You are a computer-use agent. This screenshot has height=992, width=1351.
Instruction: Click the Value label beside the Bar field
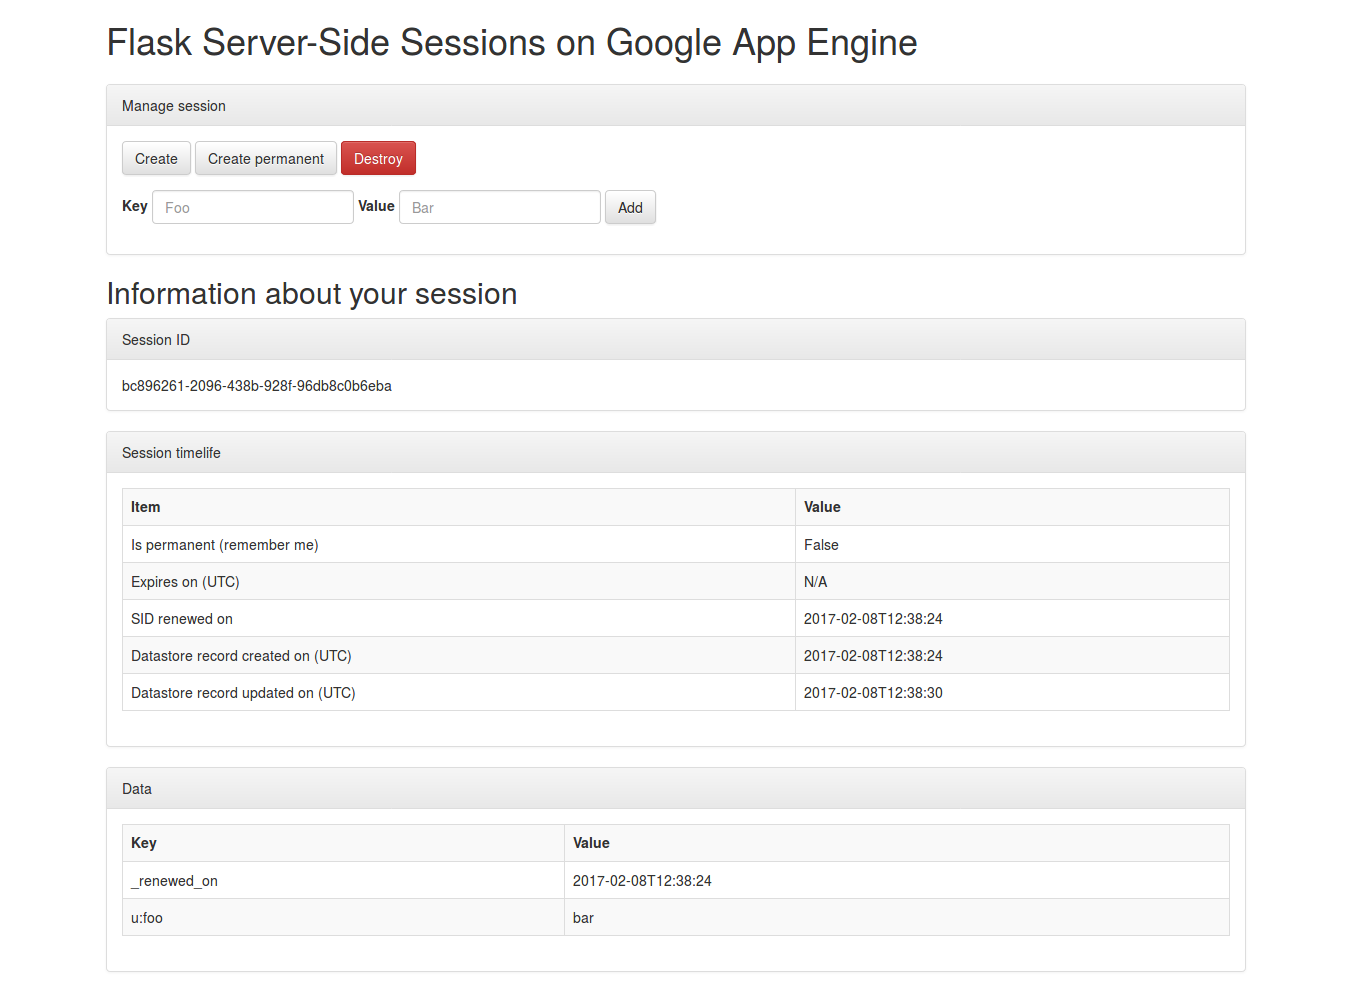[376, 206]
